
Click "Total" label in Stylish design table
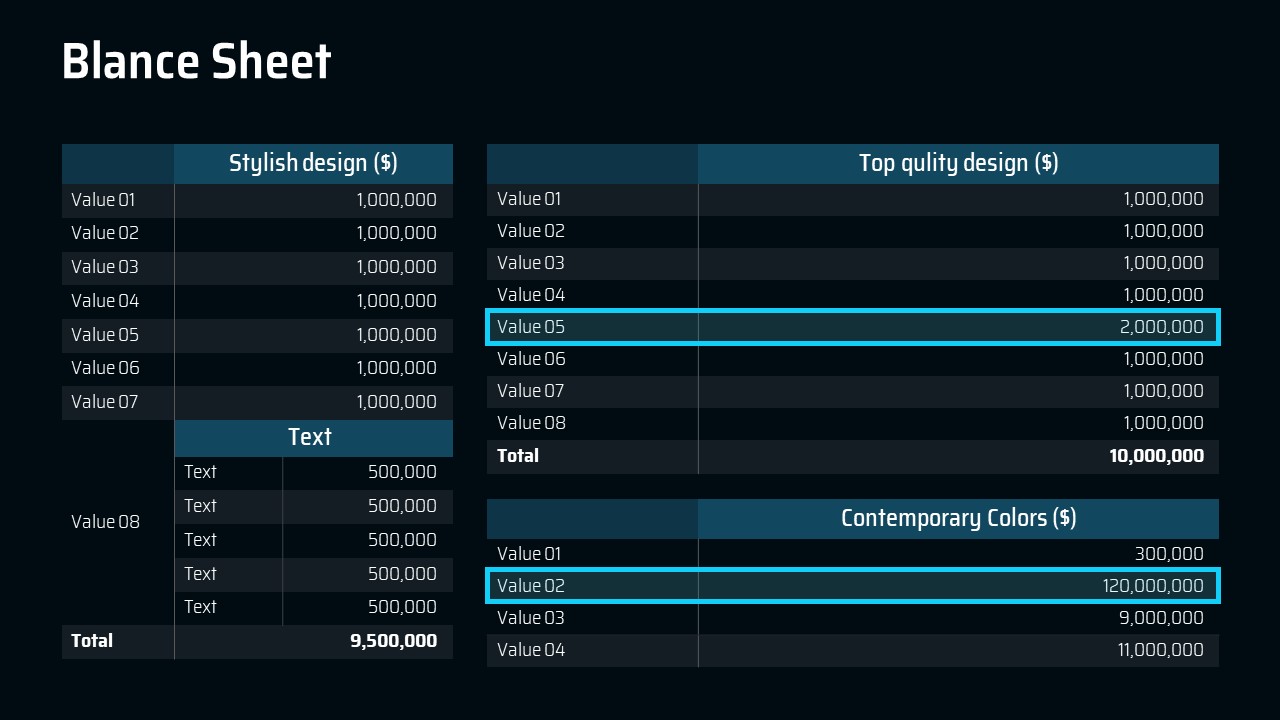pyautogui.click(x=92, y=641)
